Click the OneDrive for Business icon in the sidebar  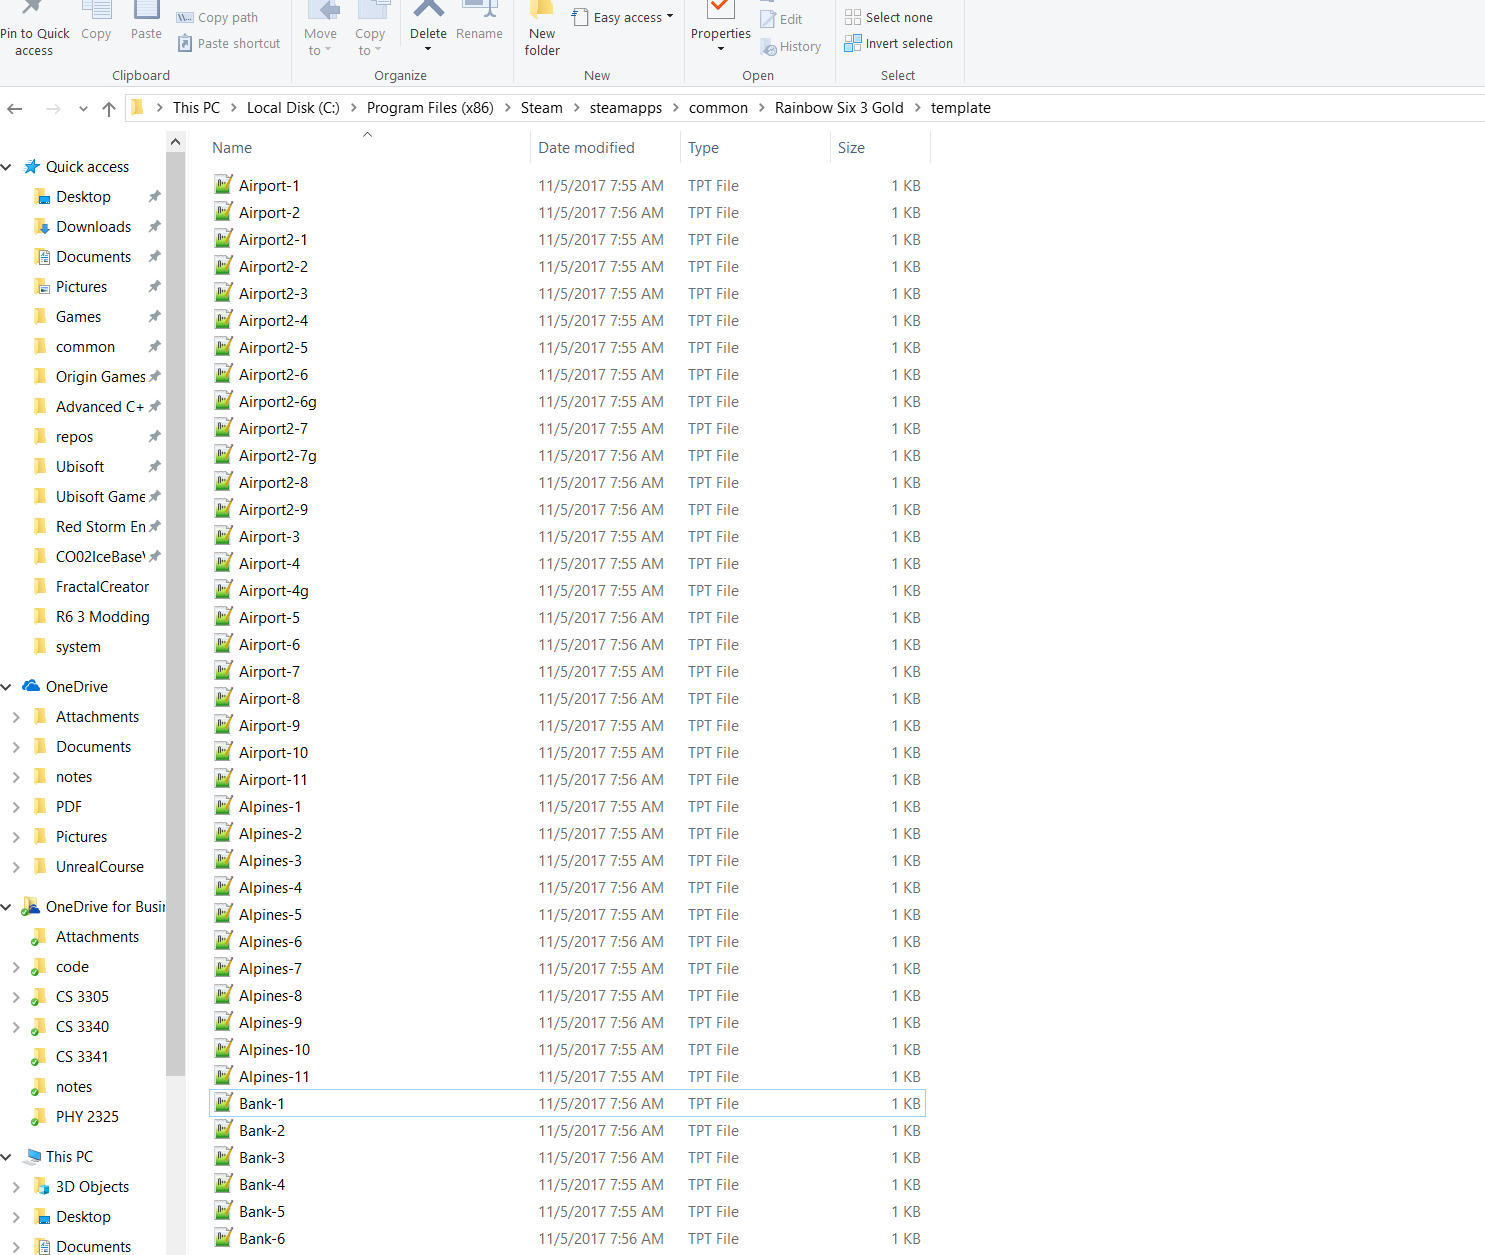pyautogui.click(x=31, y=906)
